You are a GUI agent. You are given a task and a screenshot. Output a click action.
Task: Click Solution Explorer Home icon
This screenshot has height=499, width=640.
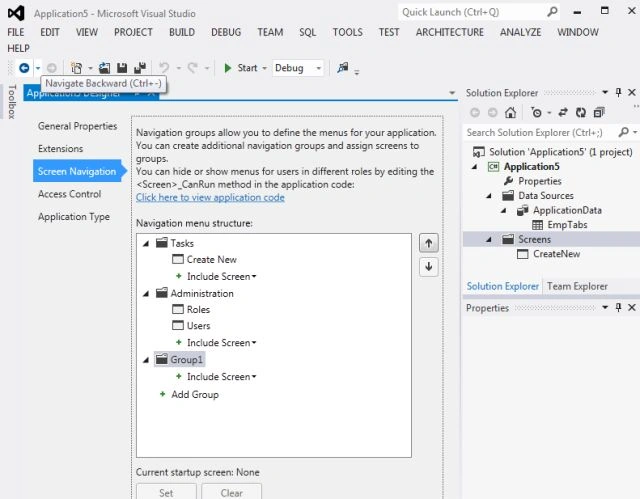[x=510, y=112]
